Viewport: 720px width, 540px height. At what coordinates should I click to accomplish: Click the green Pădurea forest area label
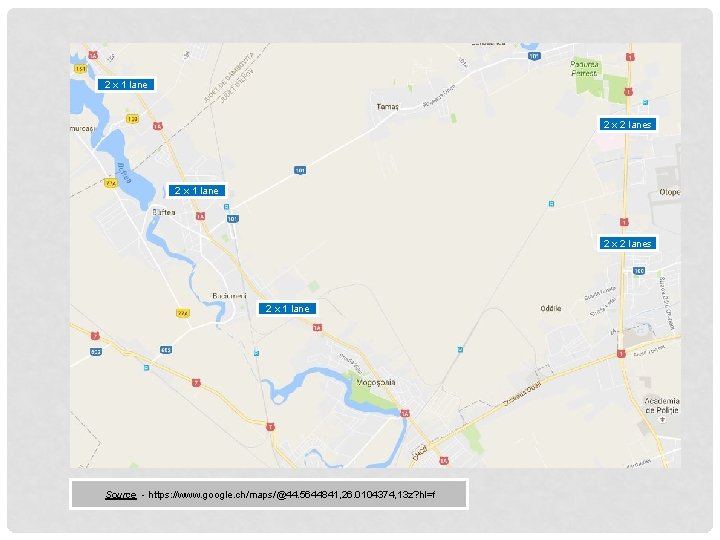[x=585, y=68]
